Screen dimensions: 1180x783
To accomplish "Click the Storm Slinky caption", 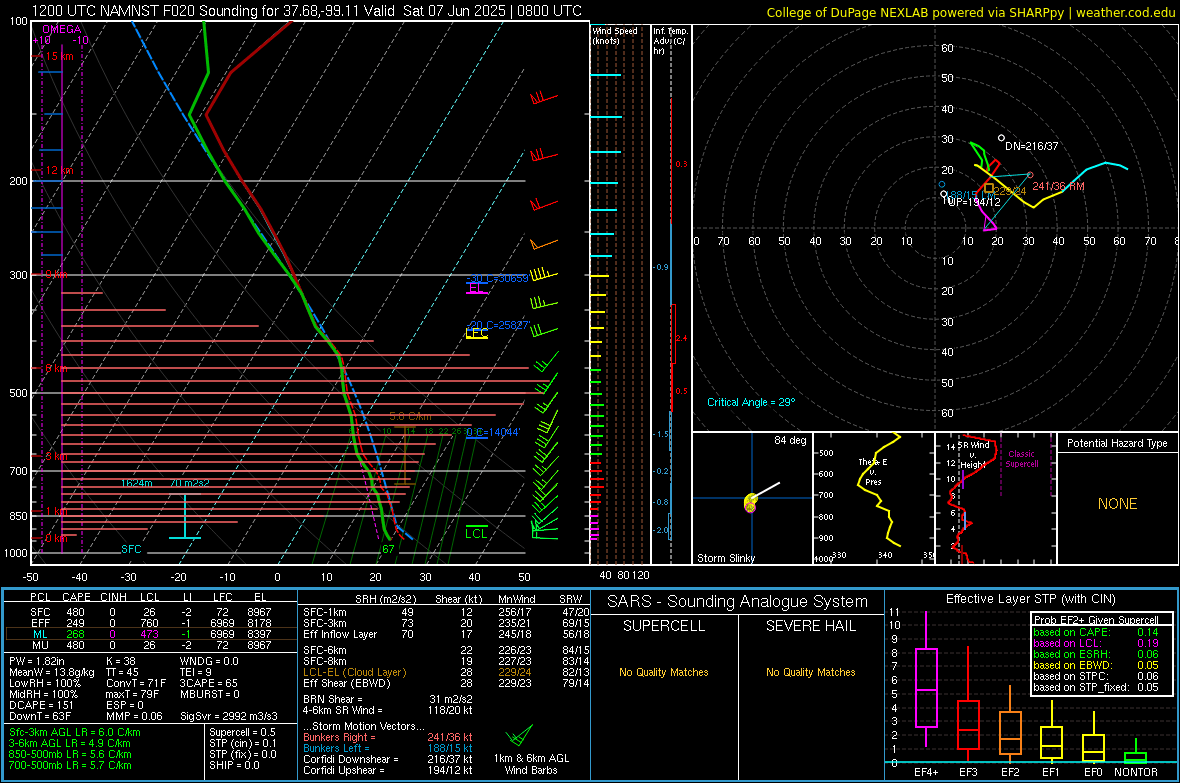I will pyautogui.click(x=725, y=558).
